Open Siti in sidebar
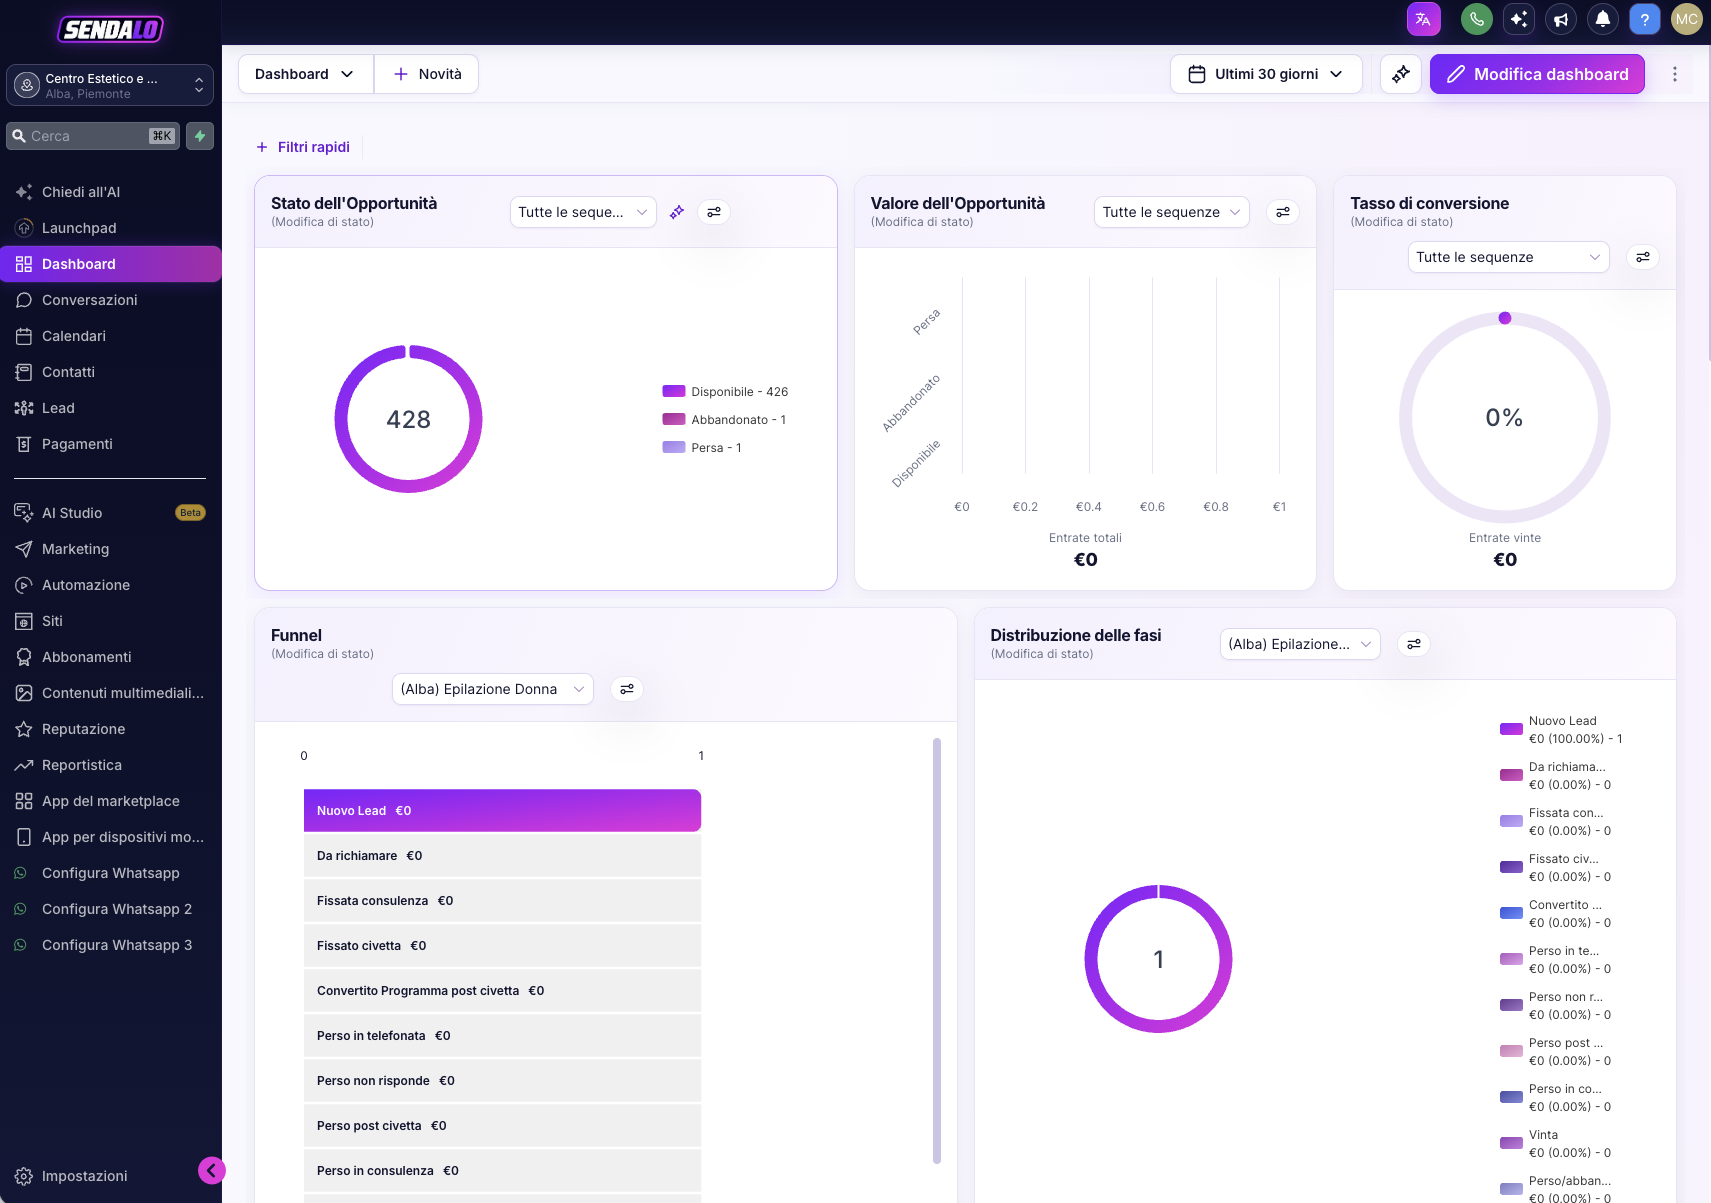Viewport: 1711px width, 1203px height. pyautogui.click(x=111, y=621)
